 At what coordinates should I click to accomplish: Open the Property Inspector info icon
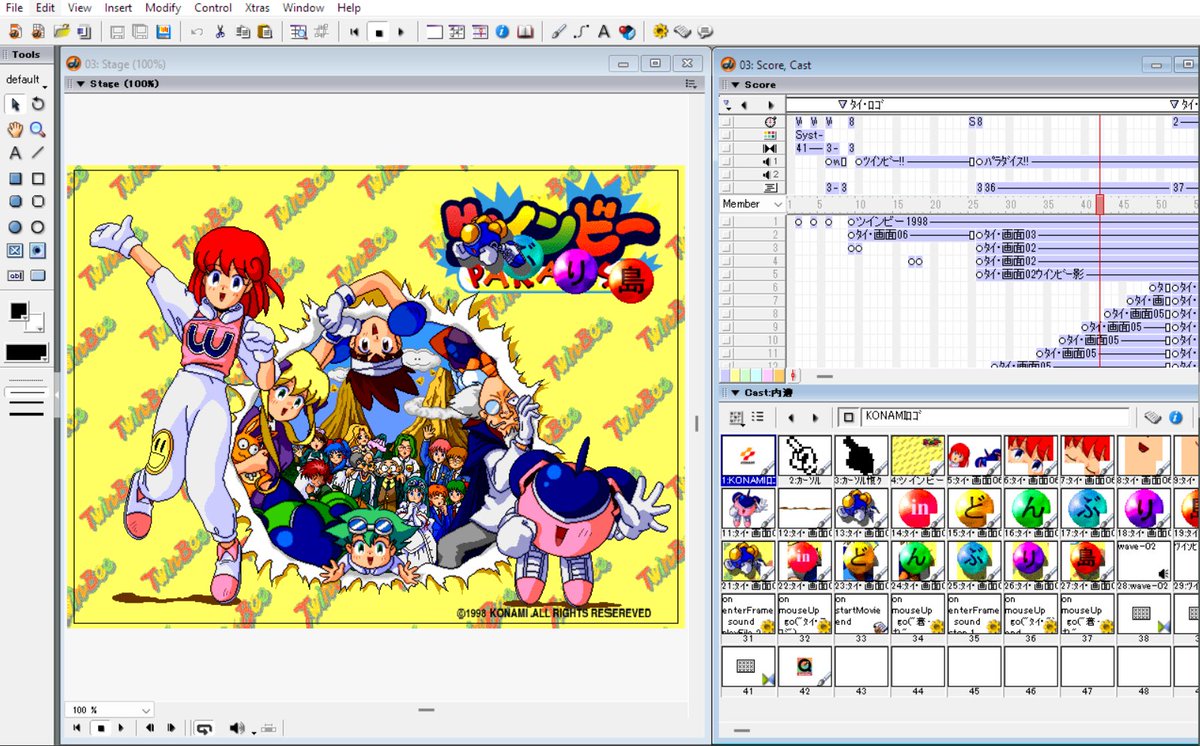point(502,31)
